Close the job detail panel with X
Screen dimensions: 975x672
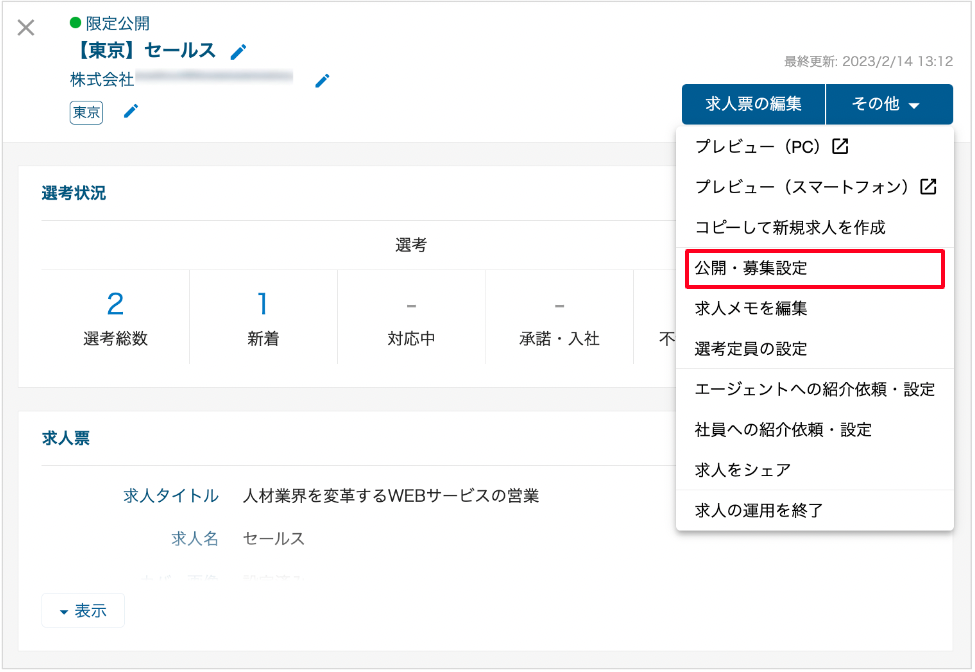pos(25,27)
